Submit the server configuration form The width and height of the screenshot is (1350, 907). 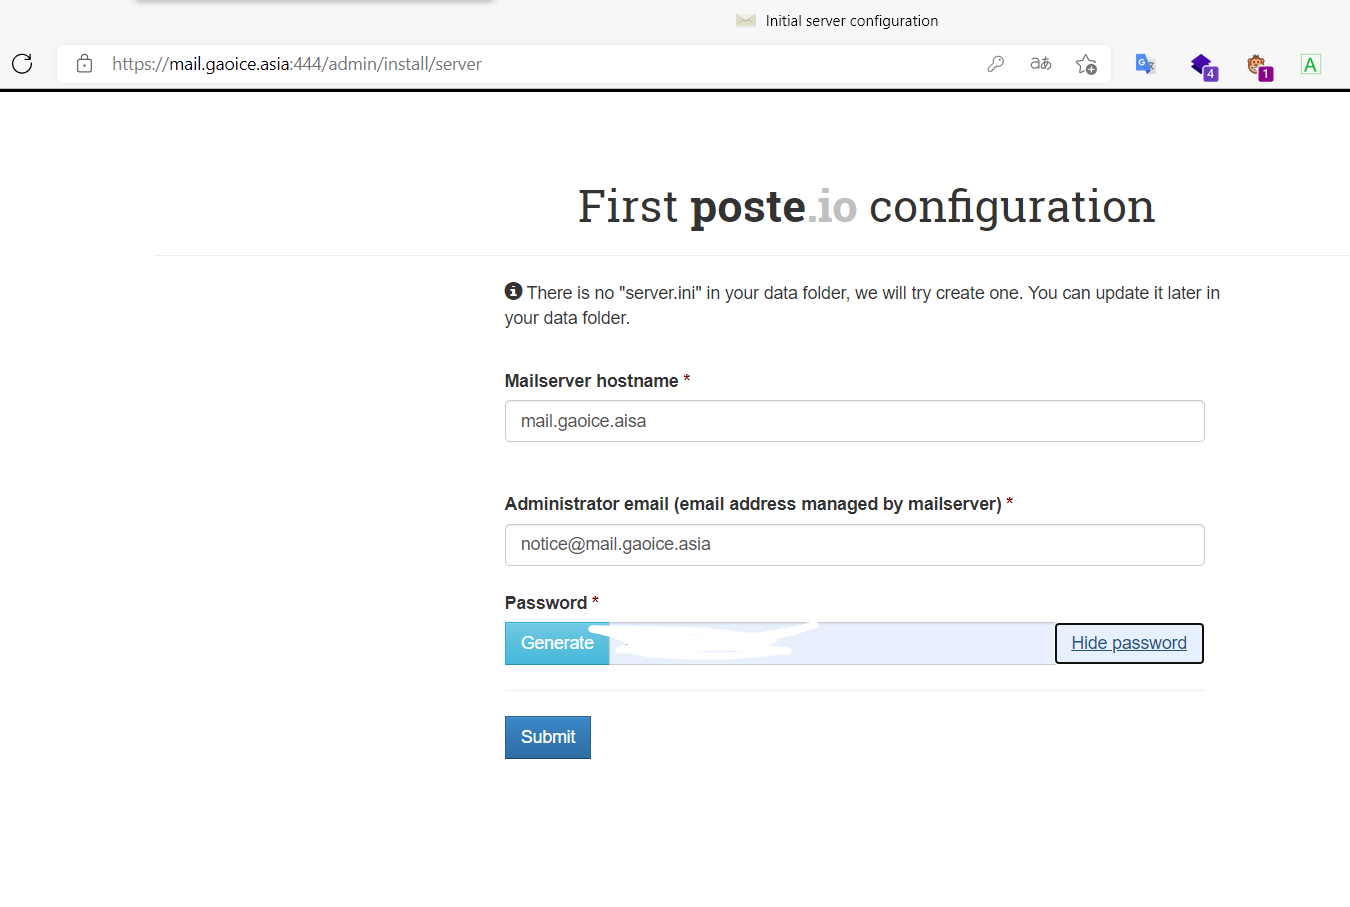548,737
